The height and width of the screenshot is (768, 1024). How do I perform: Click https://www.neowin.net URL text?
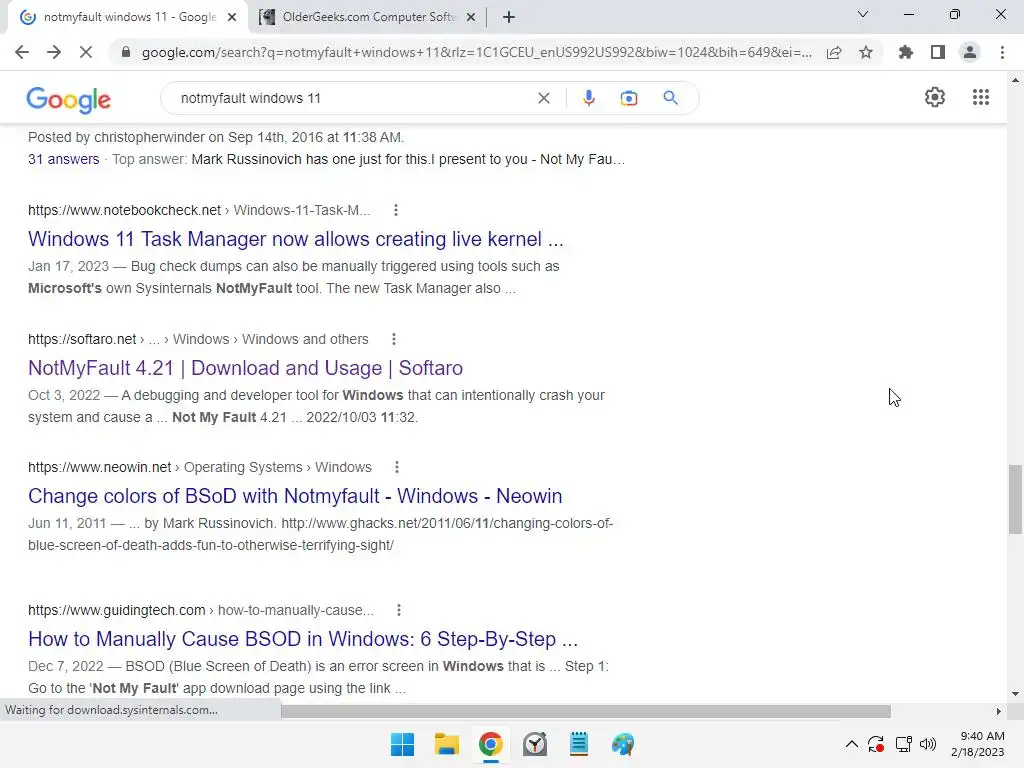point(99,468)
